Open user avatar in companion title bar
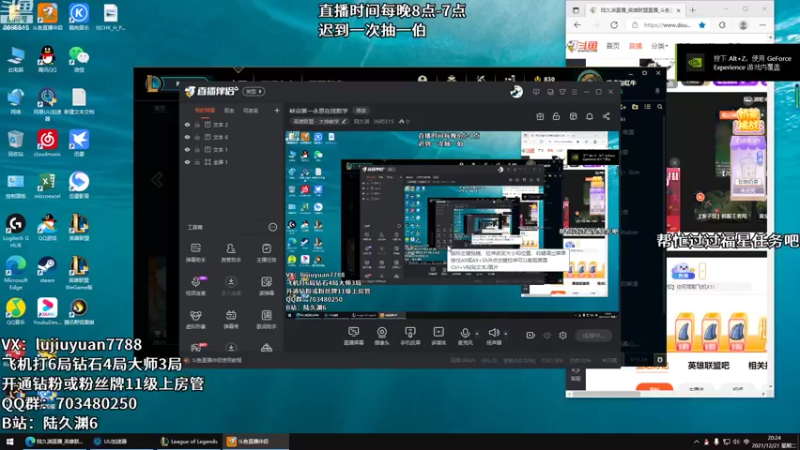800x450 pixels. pos(516,92)
